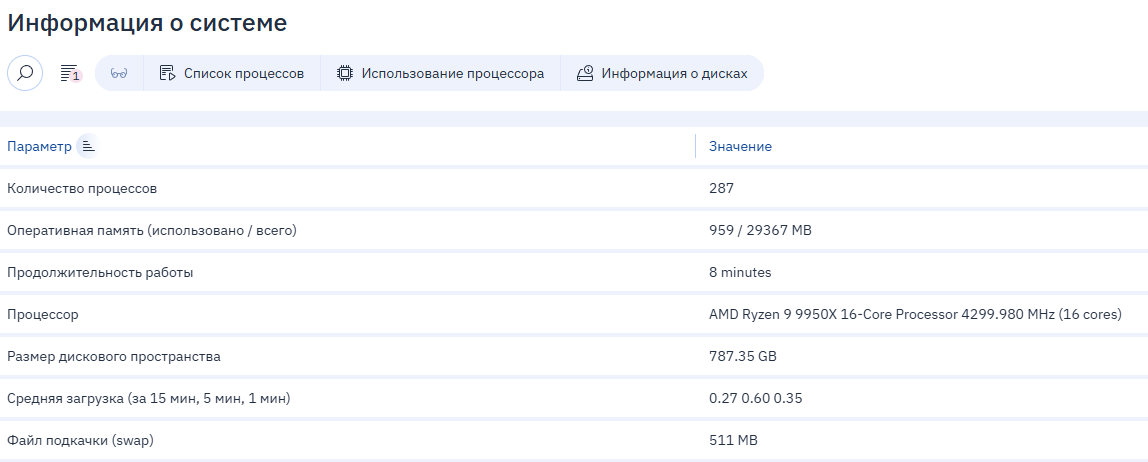This screenshot has width=1148, height=462.
Task: Toggle sort icon next to Параметр
Action: [x=88, y=146]
